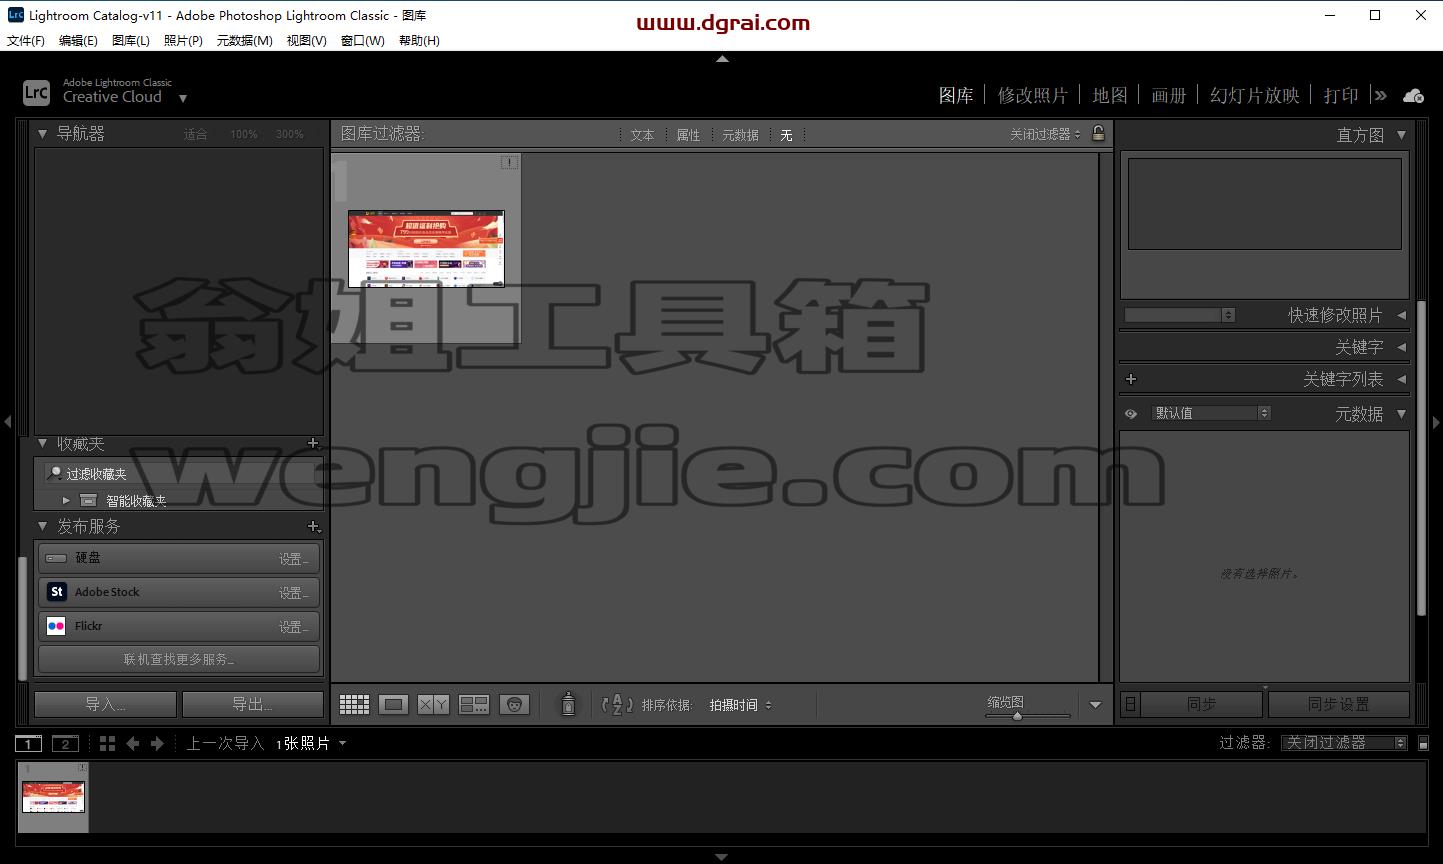Click Adobe Stock St icon

57,592
